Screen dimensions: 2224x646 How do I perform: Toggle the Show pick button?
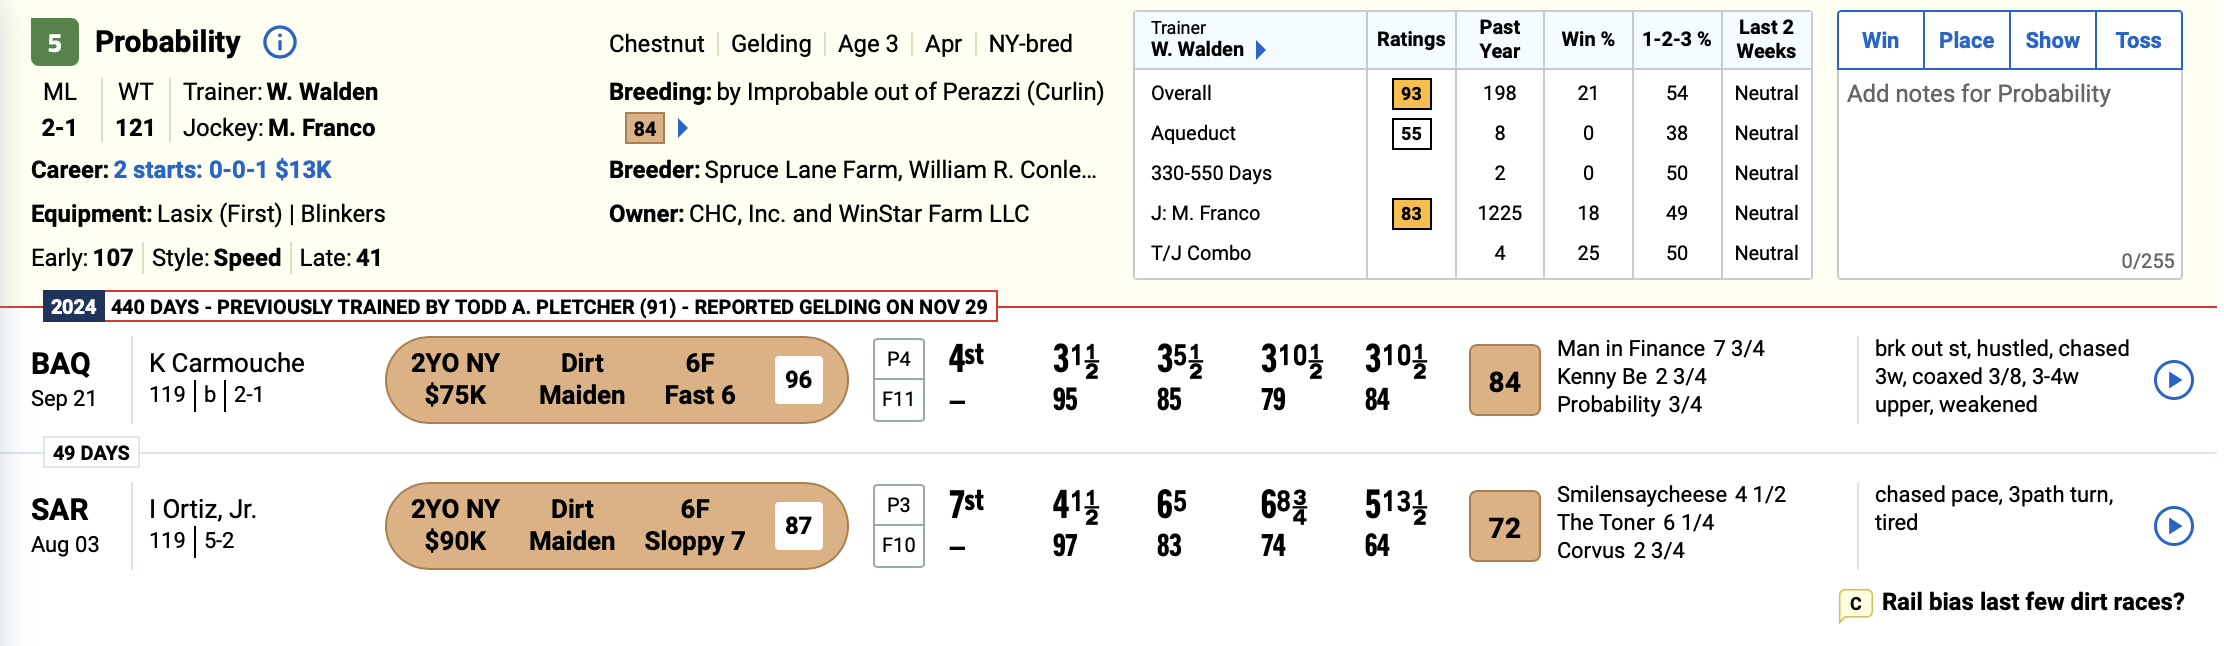[x=2052, y=41]
